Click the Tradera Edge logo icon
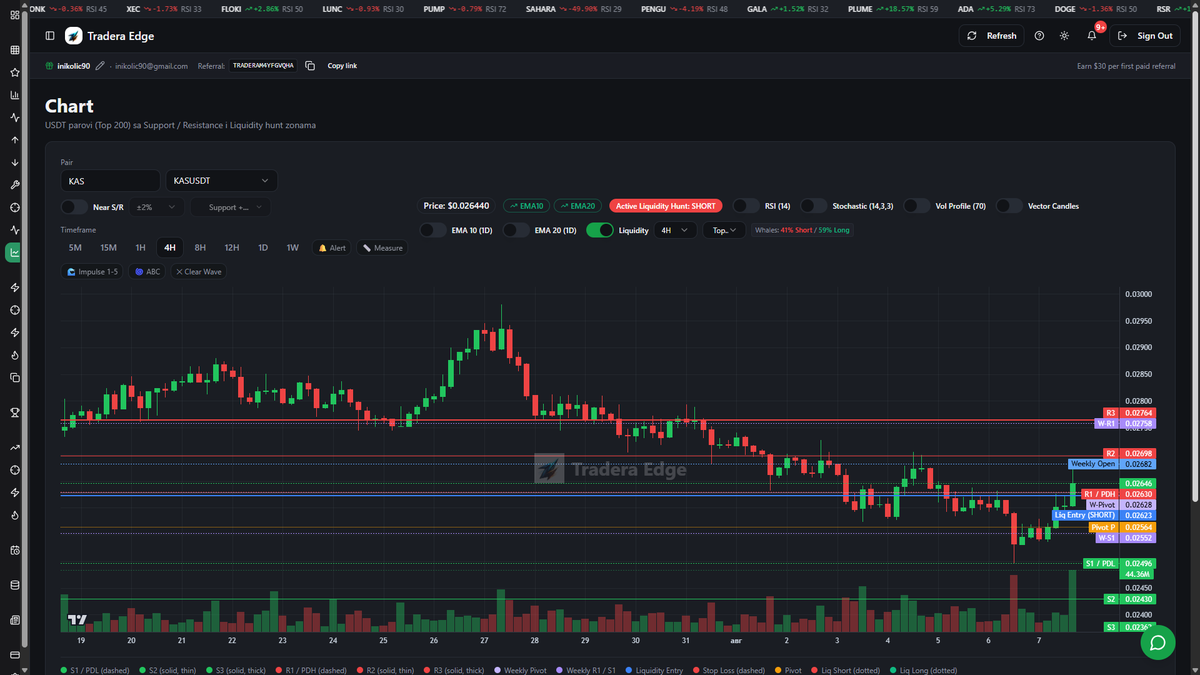 point(74,36)
